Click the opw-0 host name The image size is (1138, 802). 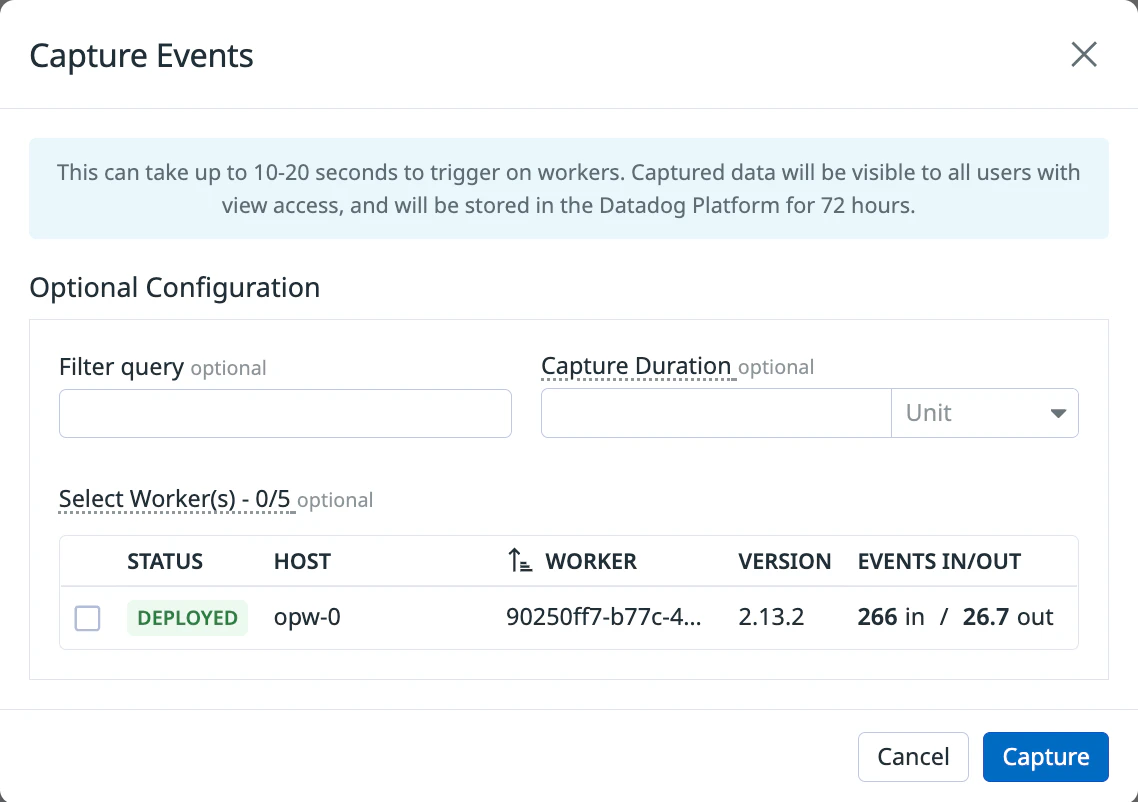[307, 618]
